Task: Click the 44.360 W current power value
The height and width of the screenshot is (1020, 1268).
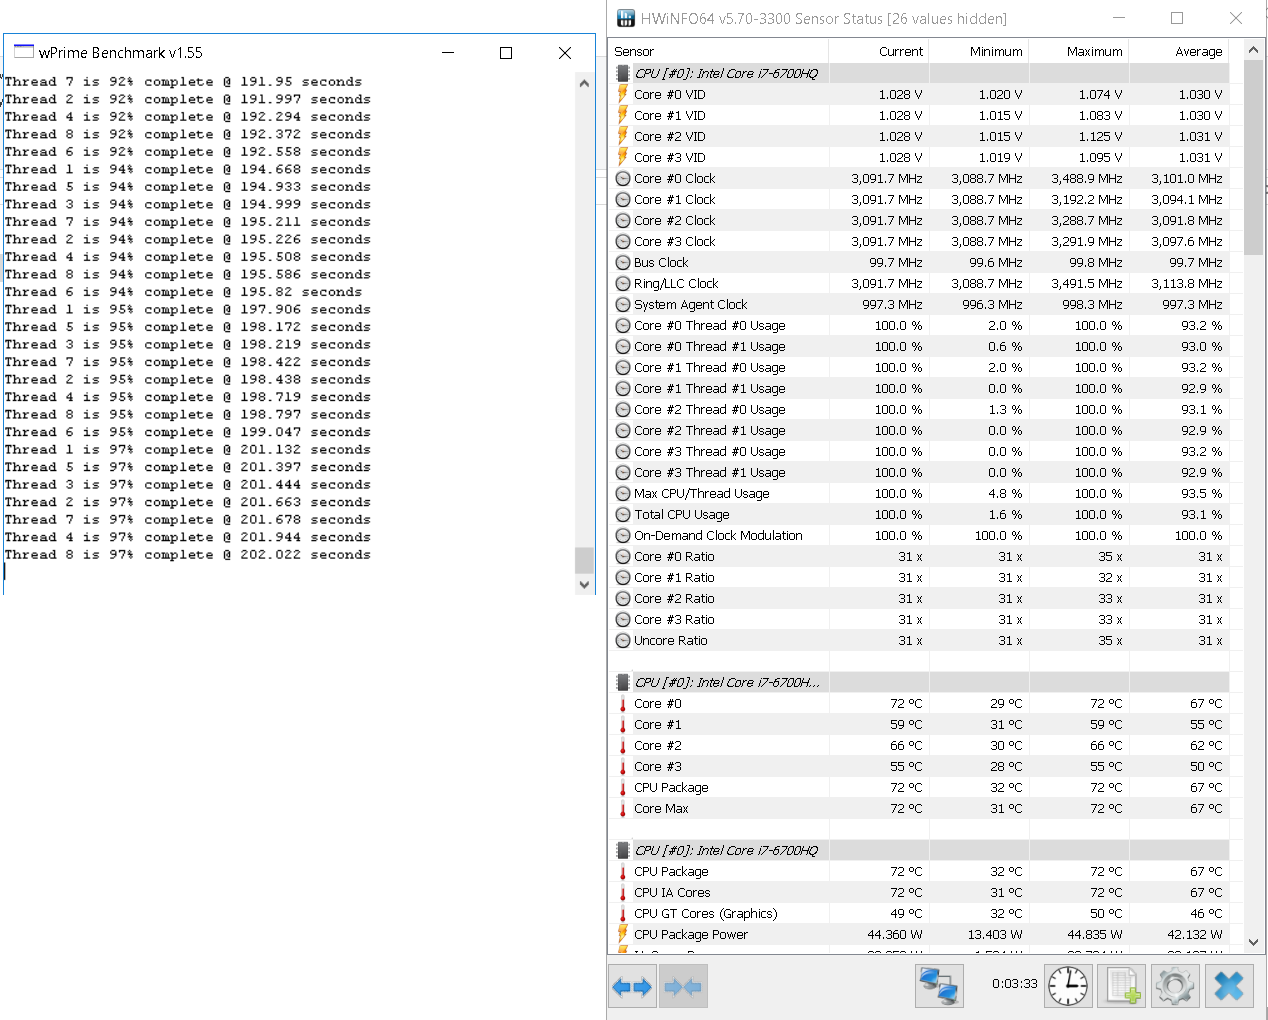Action: pos(894,934)
